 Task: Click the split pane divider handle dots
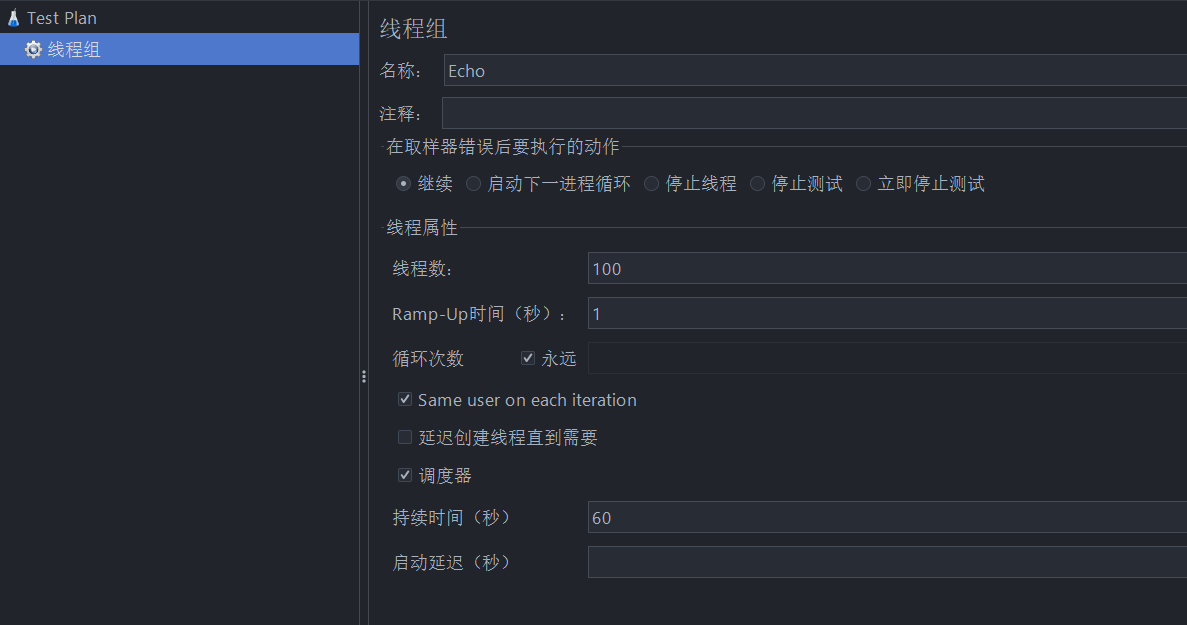click(364, 376)
